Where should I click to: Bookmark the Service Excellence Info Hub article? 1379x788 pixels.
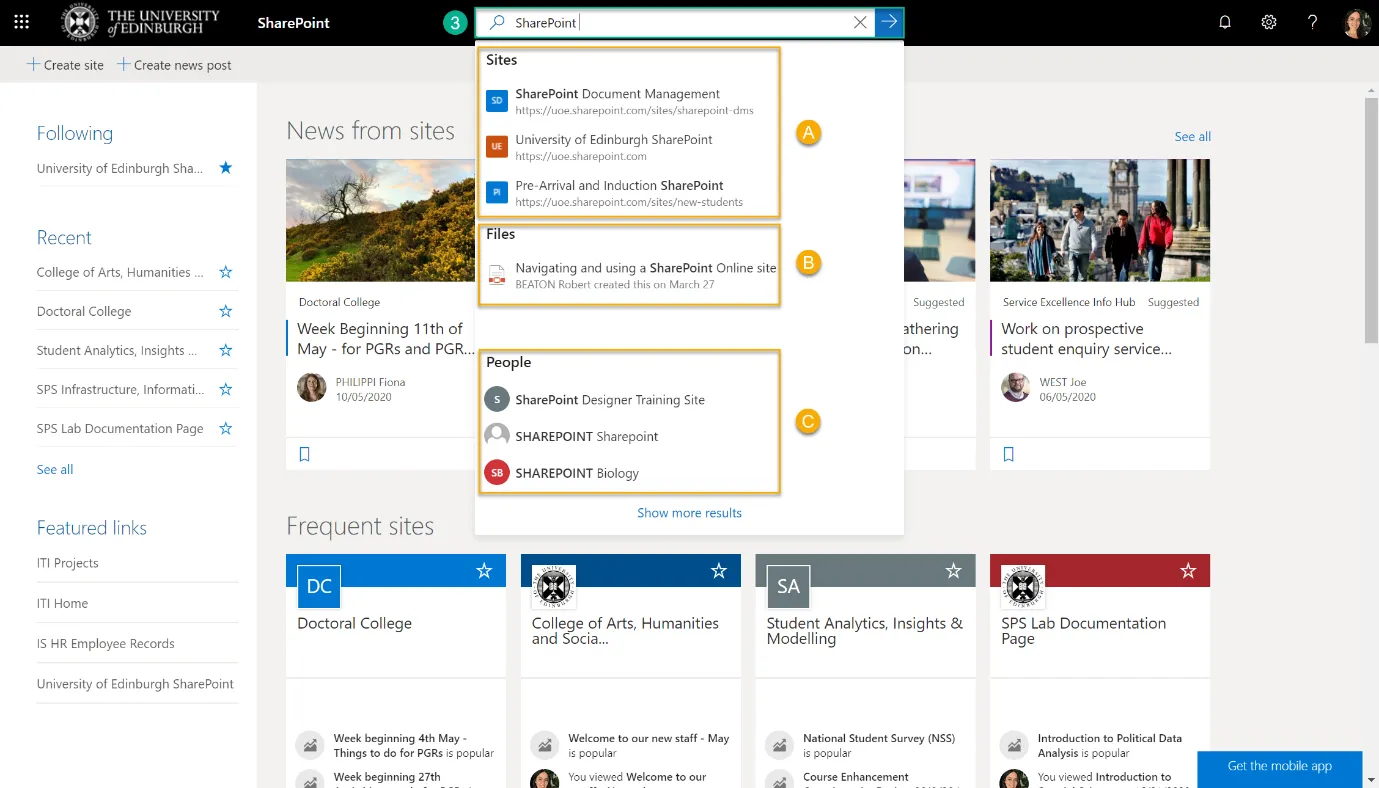(x=1008, y=453)
